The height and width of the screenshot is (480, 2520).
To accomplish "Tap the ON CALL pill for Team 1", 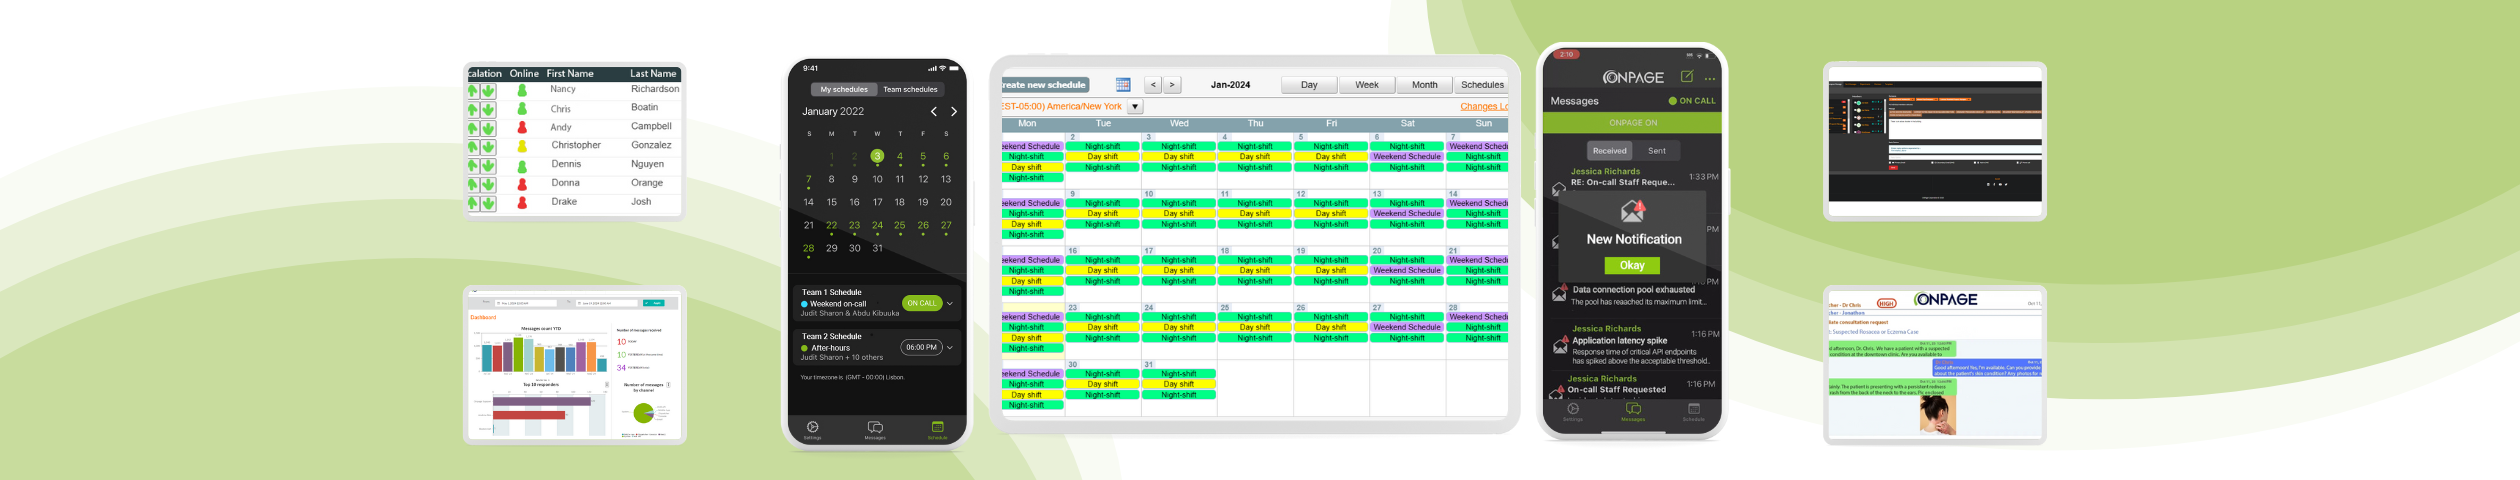I will click(x=922, y=303).
